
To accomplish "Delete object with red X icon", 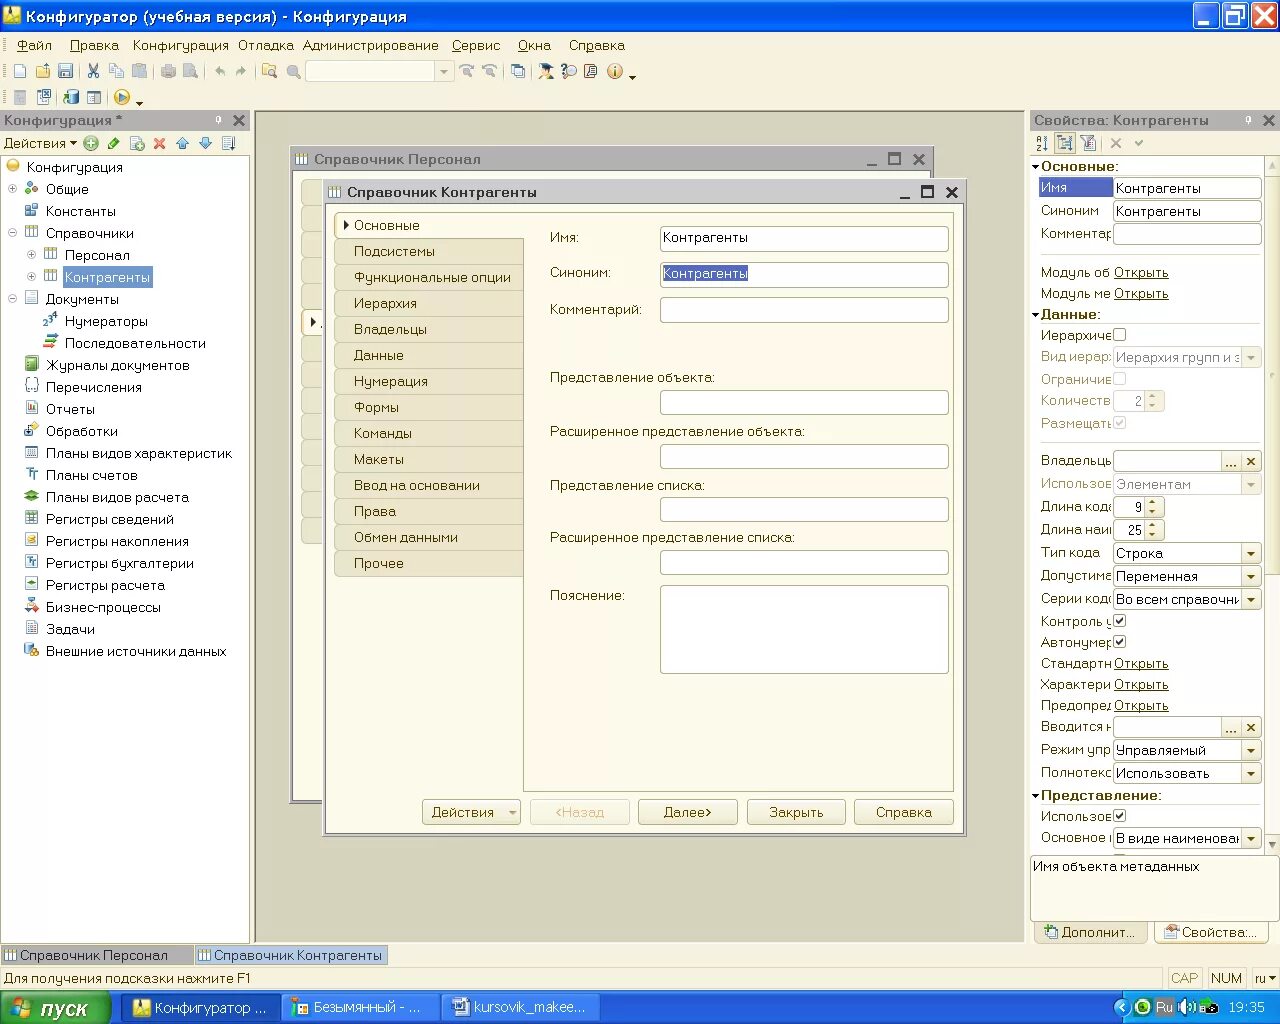I will [x=159, y=143].
